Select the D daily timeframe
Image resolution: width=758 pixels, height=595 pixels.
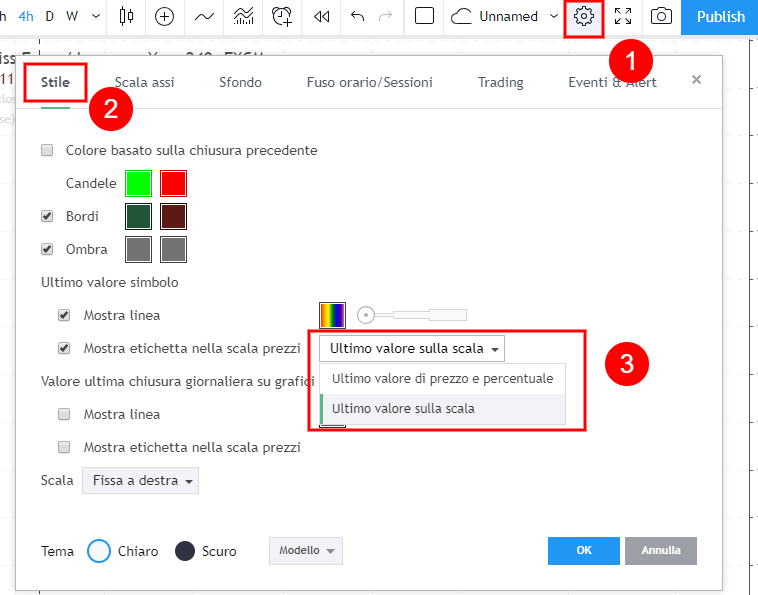pos(49,16)
